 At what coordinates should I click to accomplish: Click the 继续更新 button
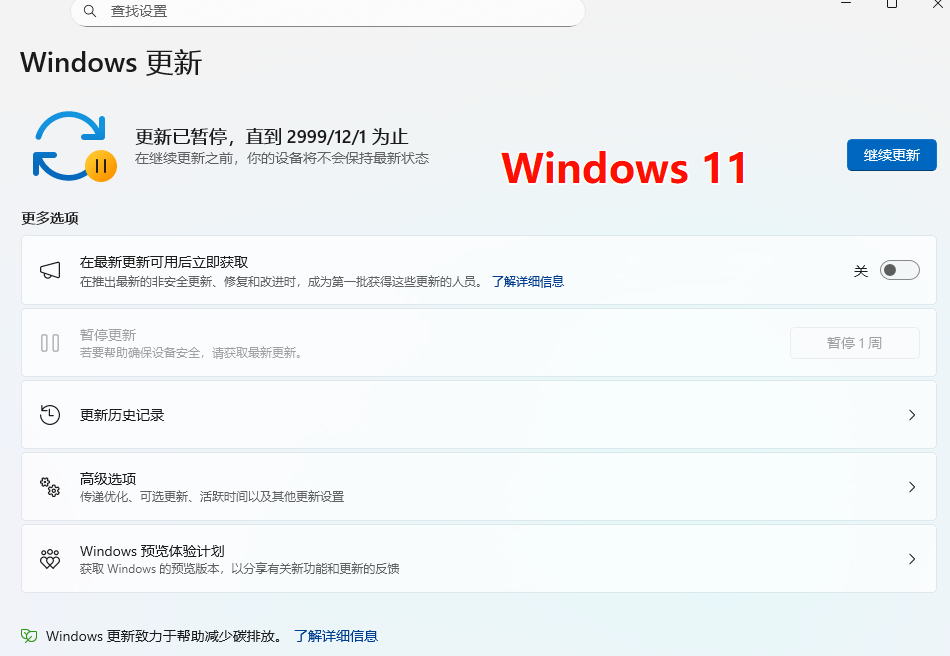[x=891, y=155]
